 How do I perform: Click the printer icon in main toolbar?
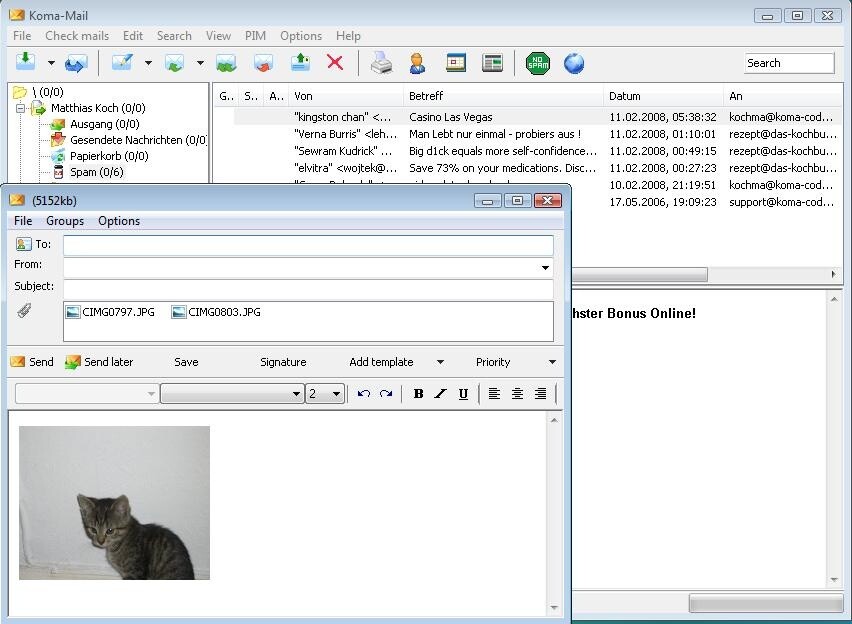pyautogui.click(x=382, y=63)
